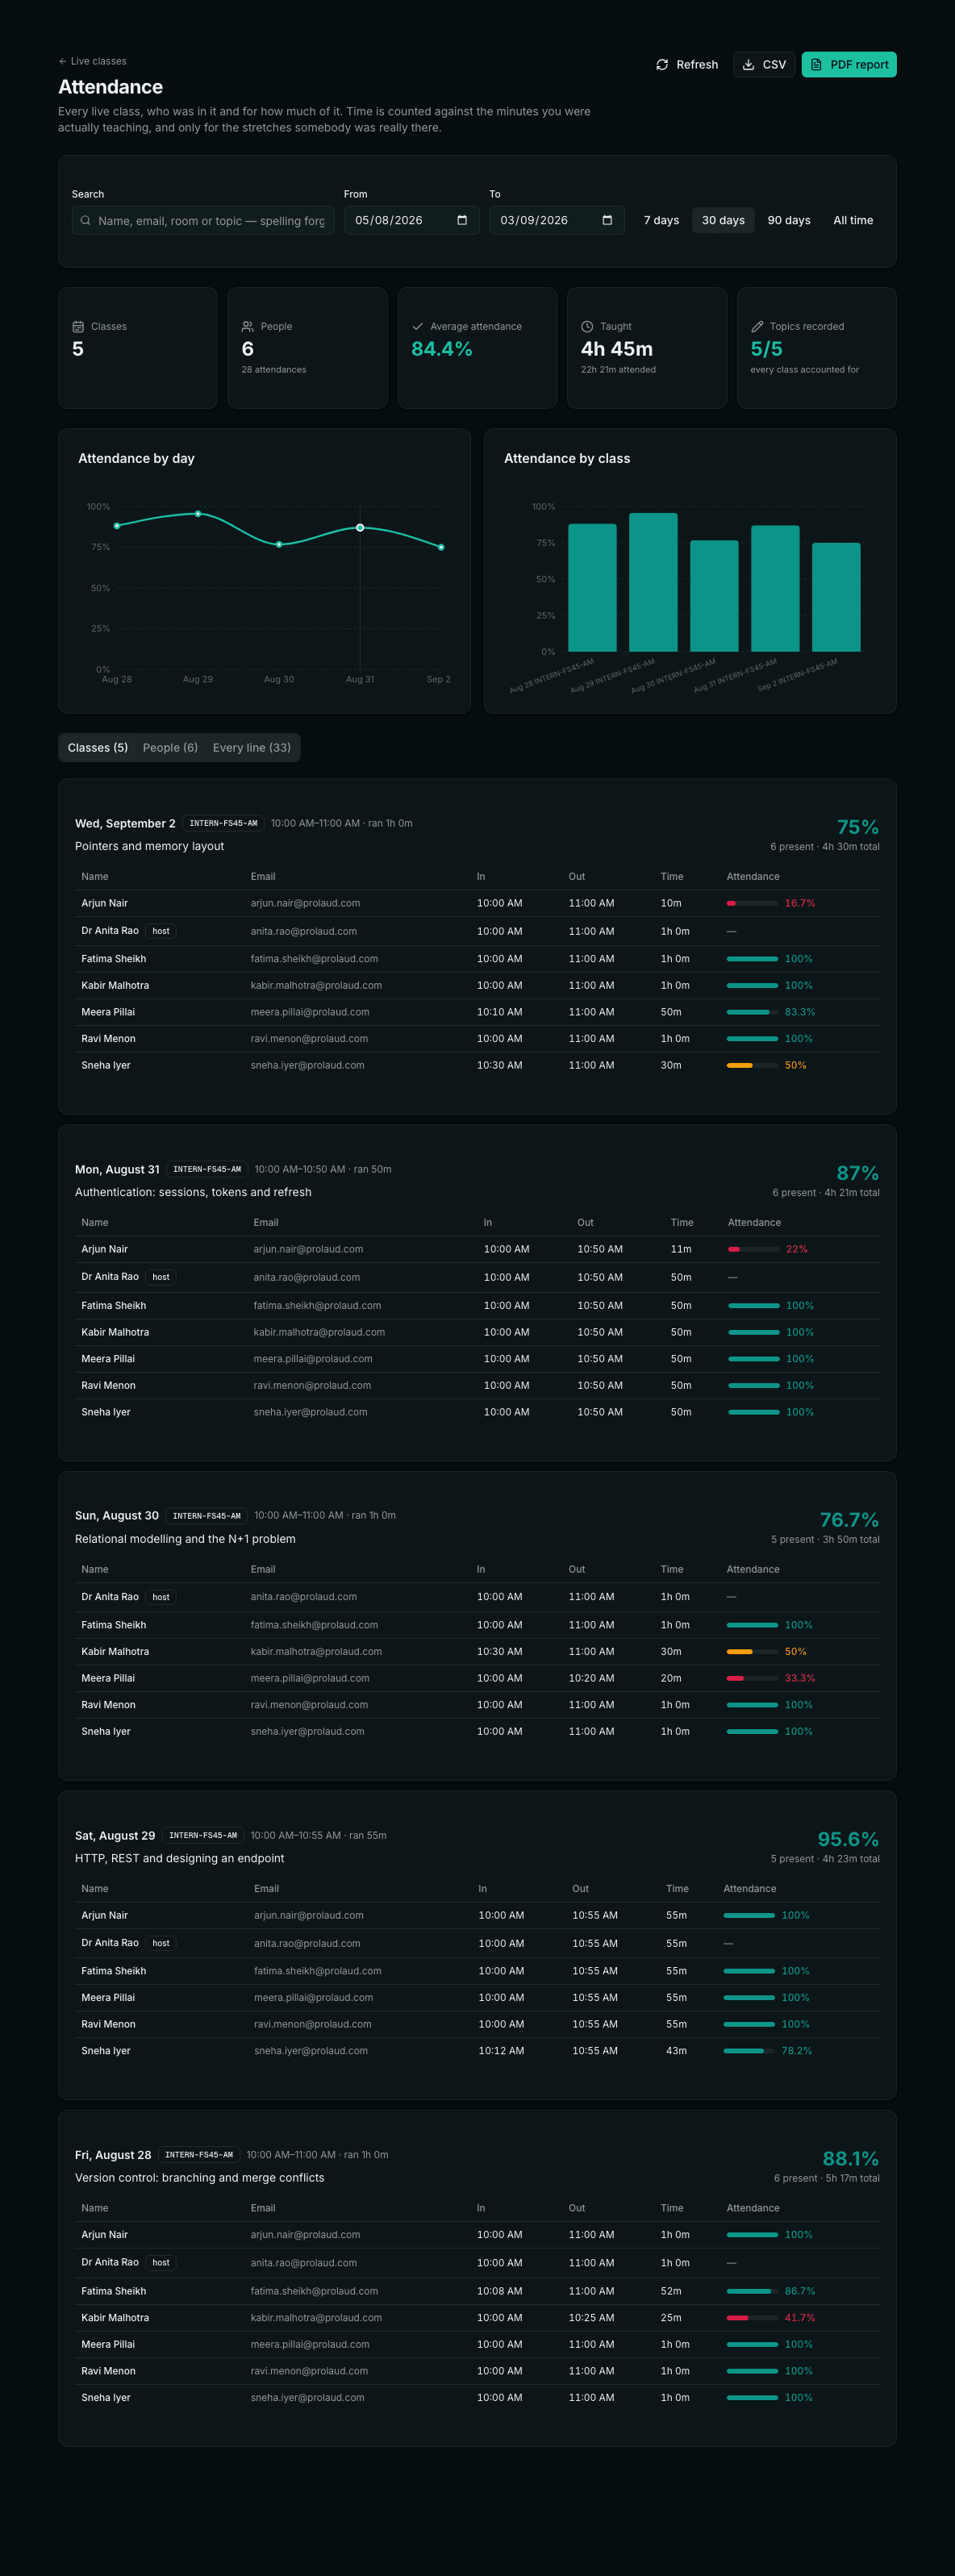This screenshot has height=2576, width=955.
Task: Click the download icon beside CSV
Action: (x=748, y=65)
